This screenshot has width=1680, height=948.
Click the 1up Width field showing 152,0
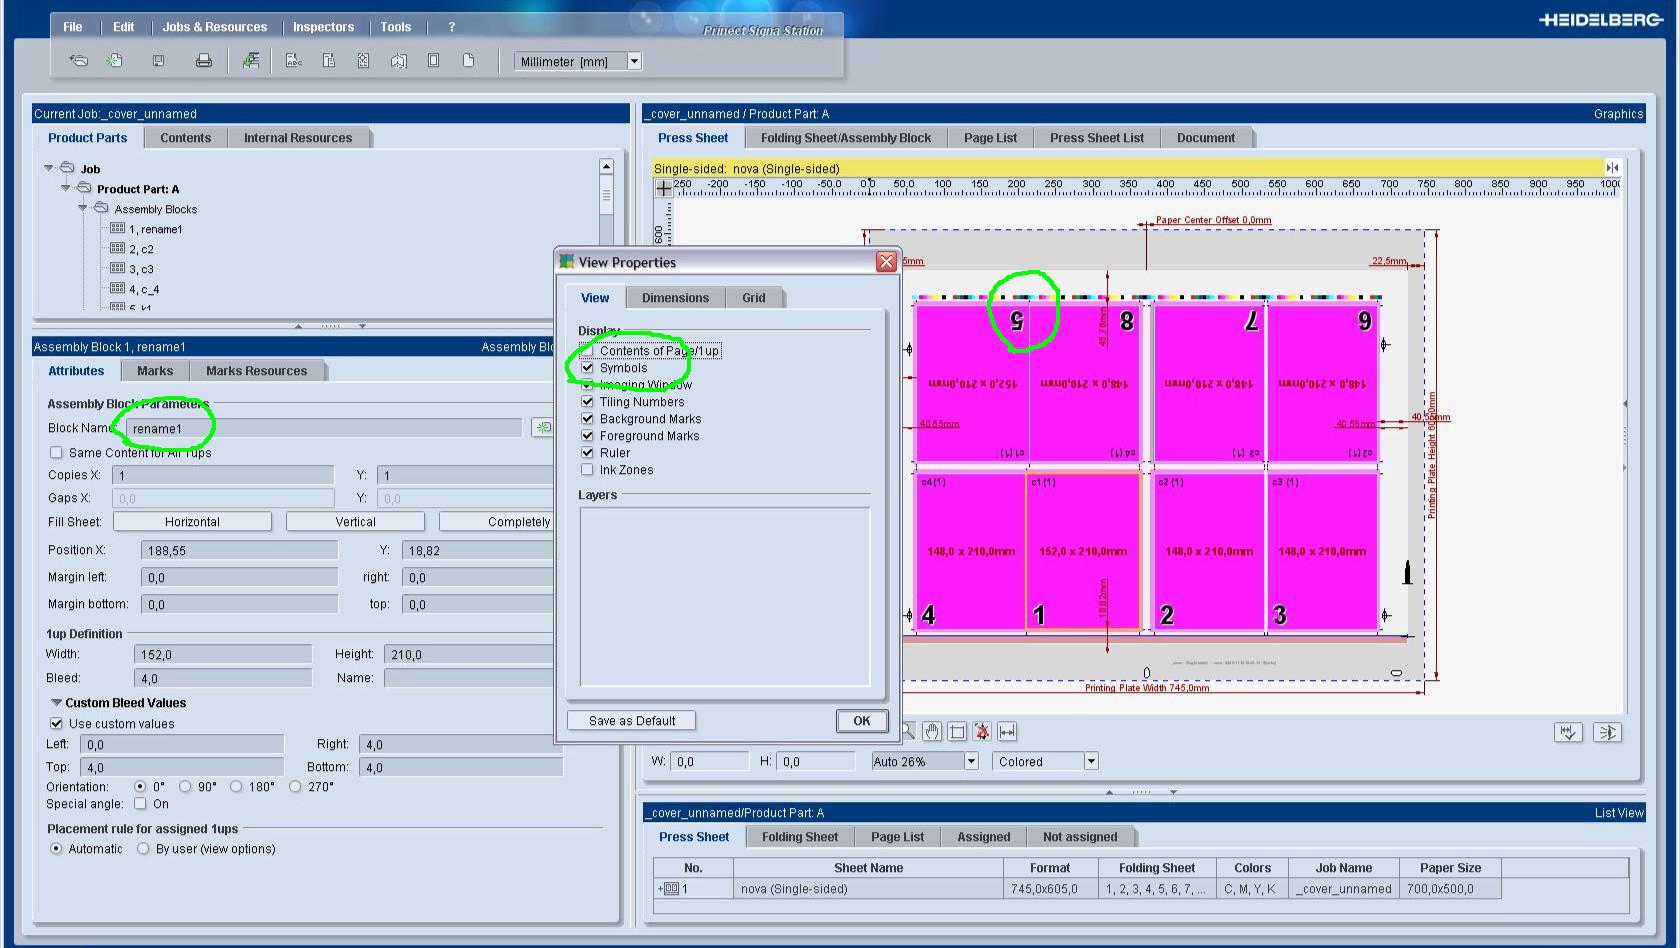pyautogui.click(x=223, y=654)
